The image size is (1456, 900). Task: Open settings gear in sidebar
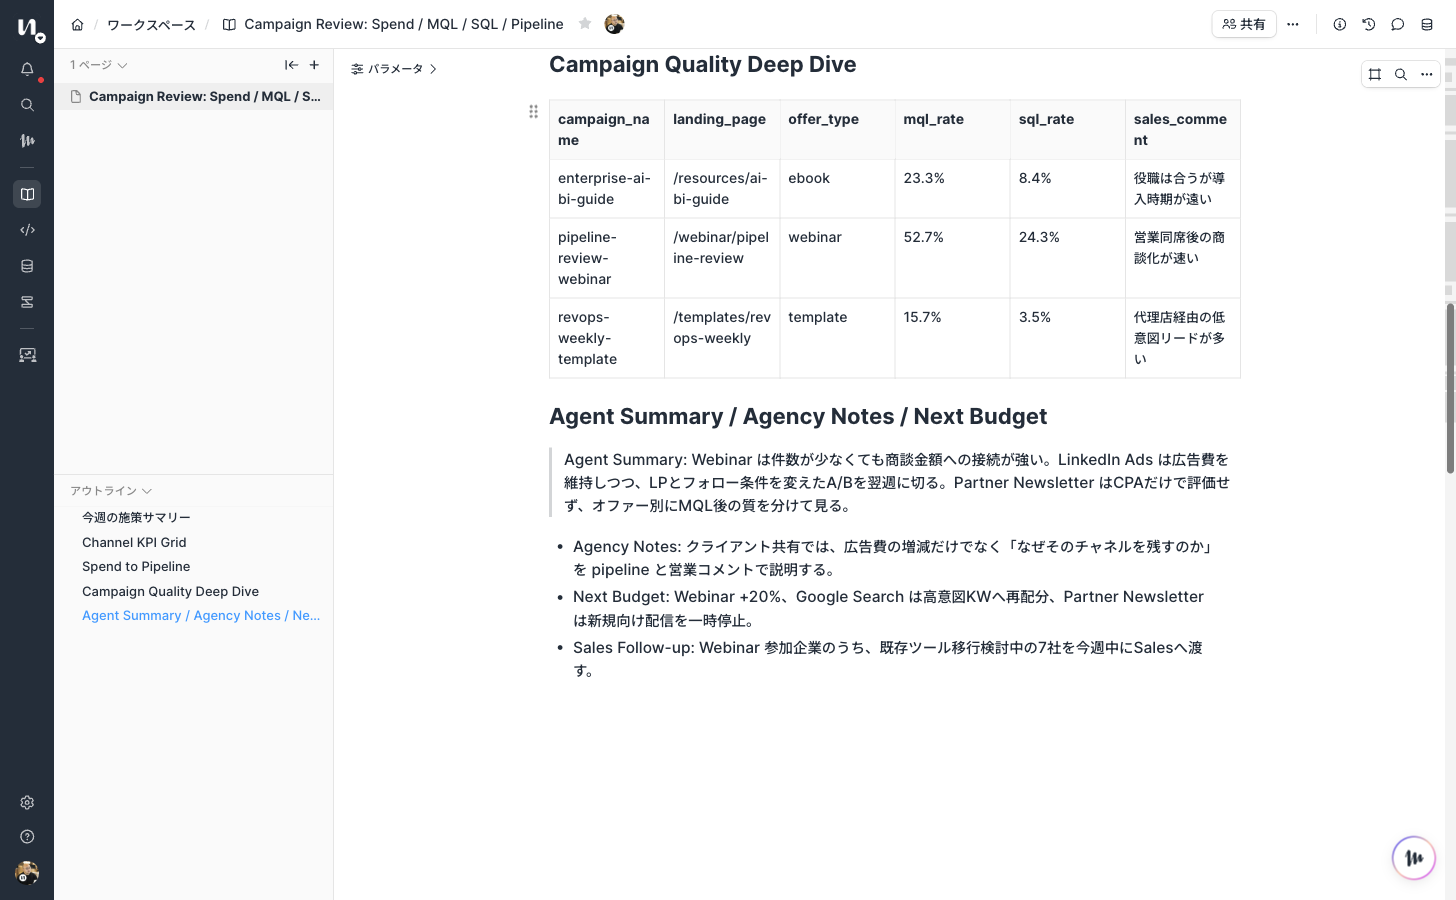point(27,802)
